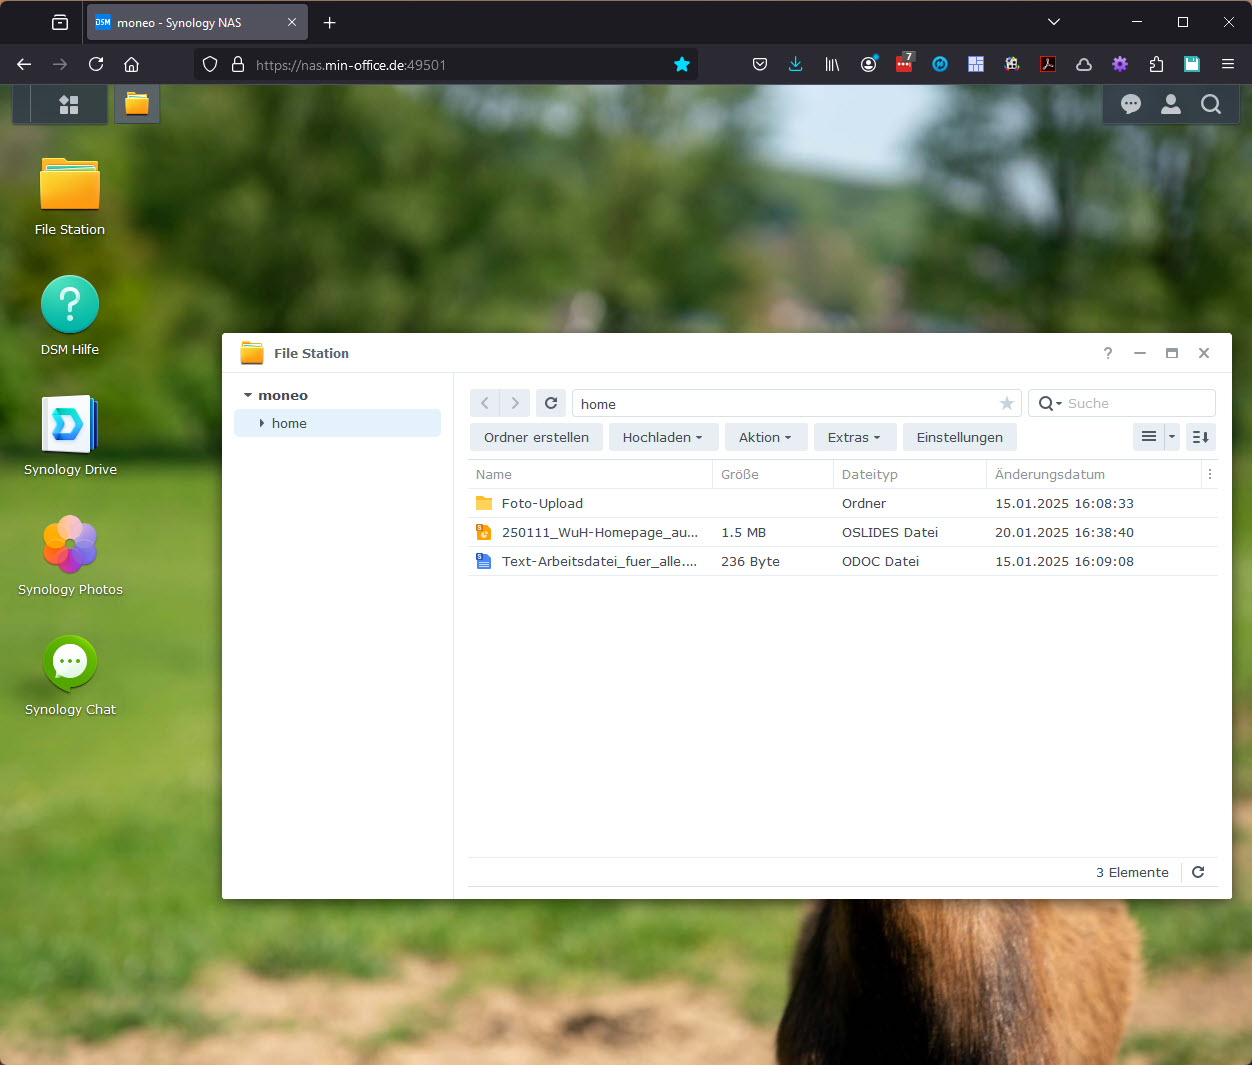This screenshot has height=1065, width=1252.
Task: Open DSM notifications speech bubble
Action: (x=1131, y=104)
